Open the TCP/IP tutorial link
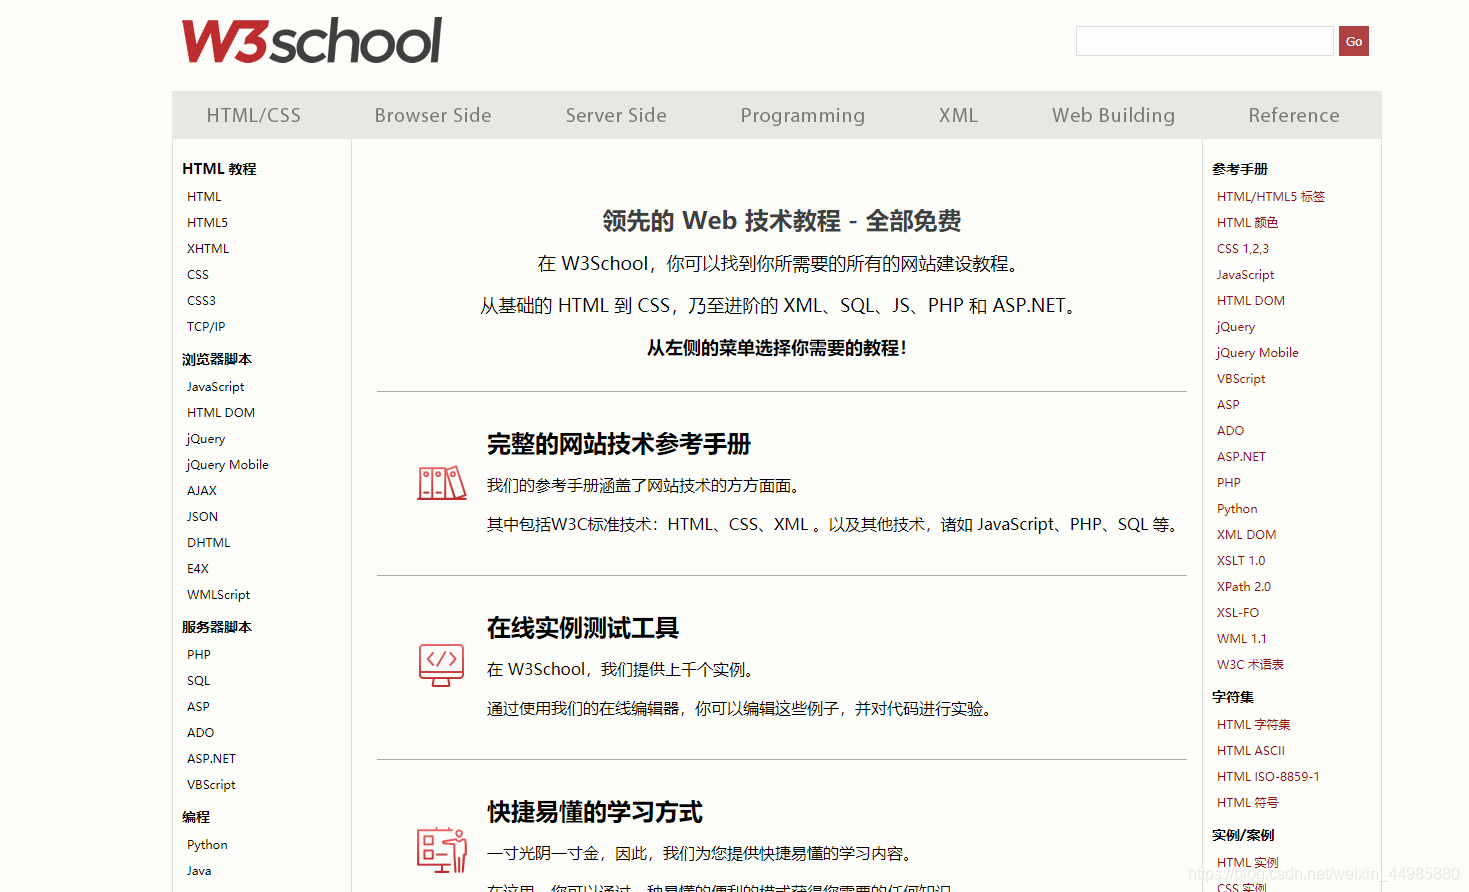The image size is (1469, 892). pos(206,327)
